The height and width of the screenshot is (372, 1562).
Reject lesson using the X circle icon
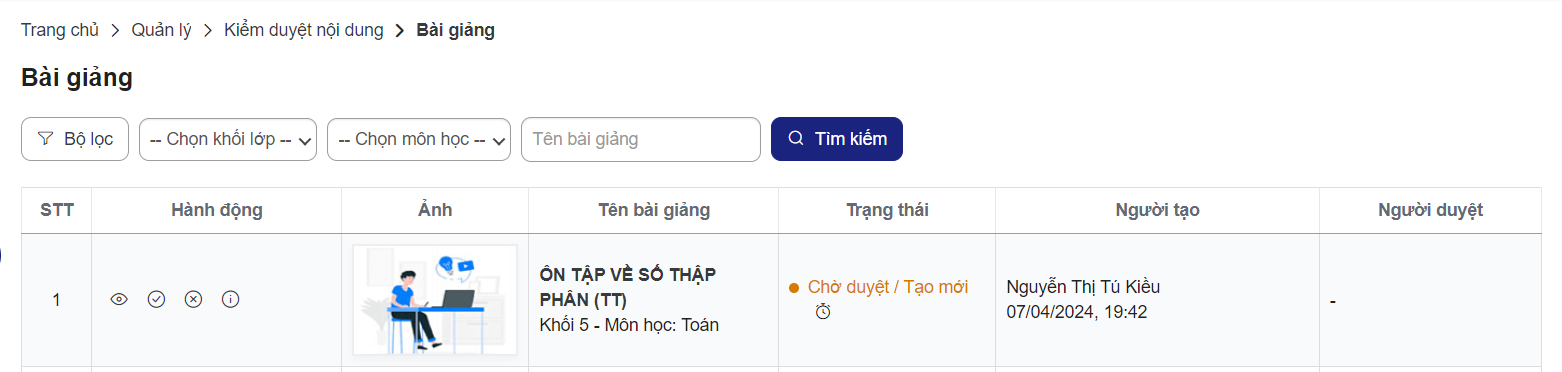point(194,299)
